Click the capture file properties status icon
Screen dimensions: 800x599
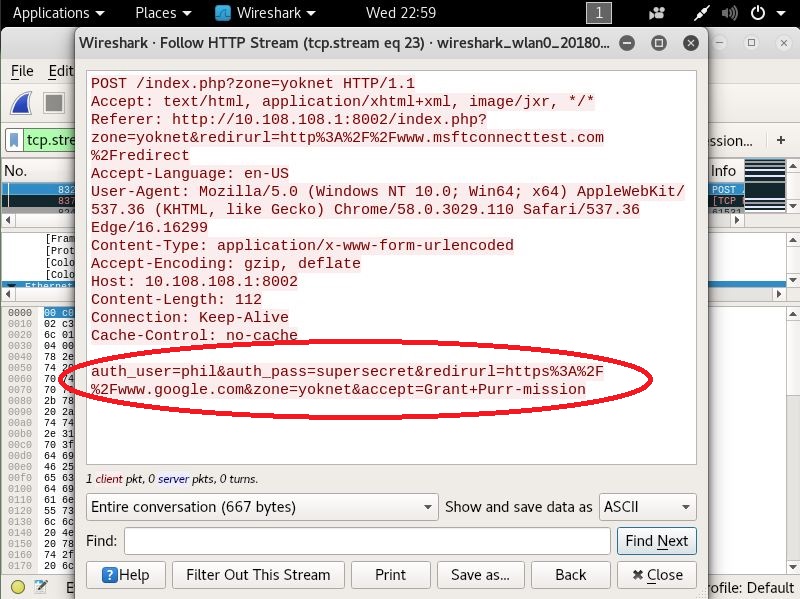click(41, 587)
